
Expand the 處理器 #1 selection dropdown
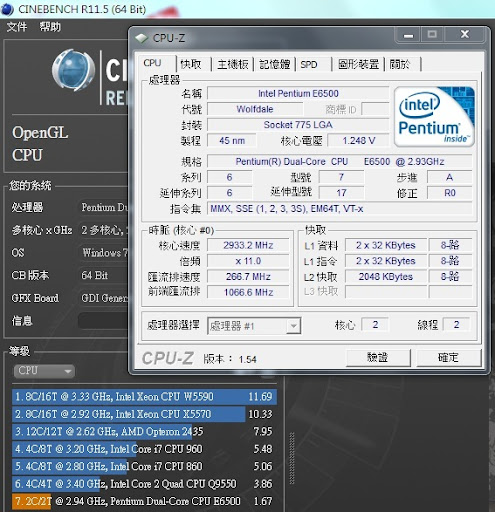coord(294,326)
